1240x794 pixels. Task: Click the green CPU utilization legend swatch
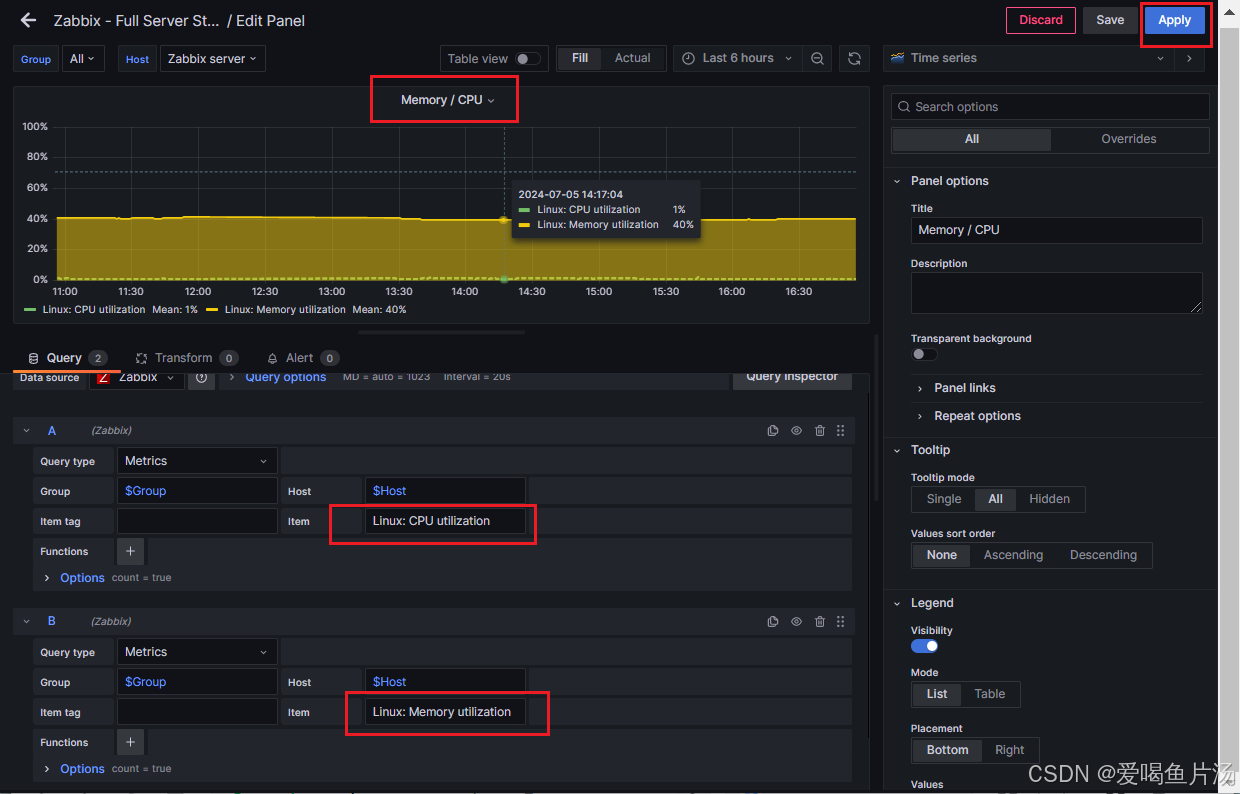pos(30,310)
